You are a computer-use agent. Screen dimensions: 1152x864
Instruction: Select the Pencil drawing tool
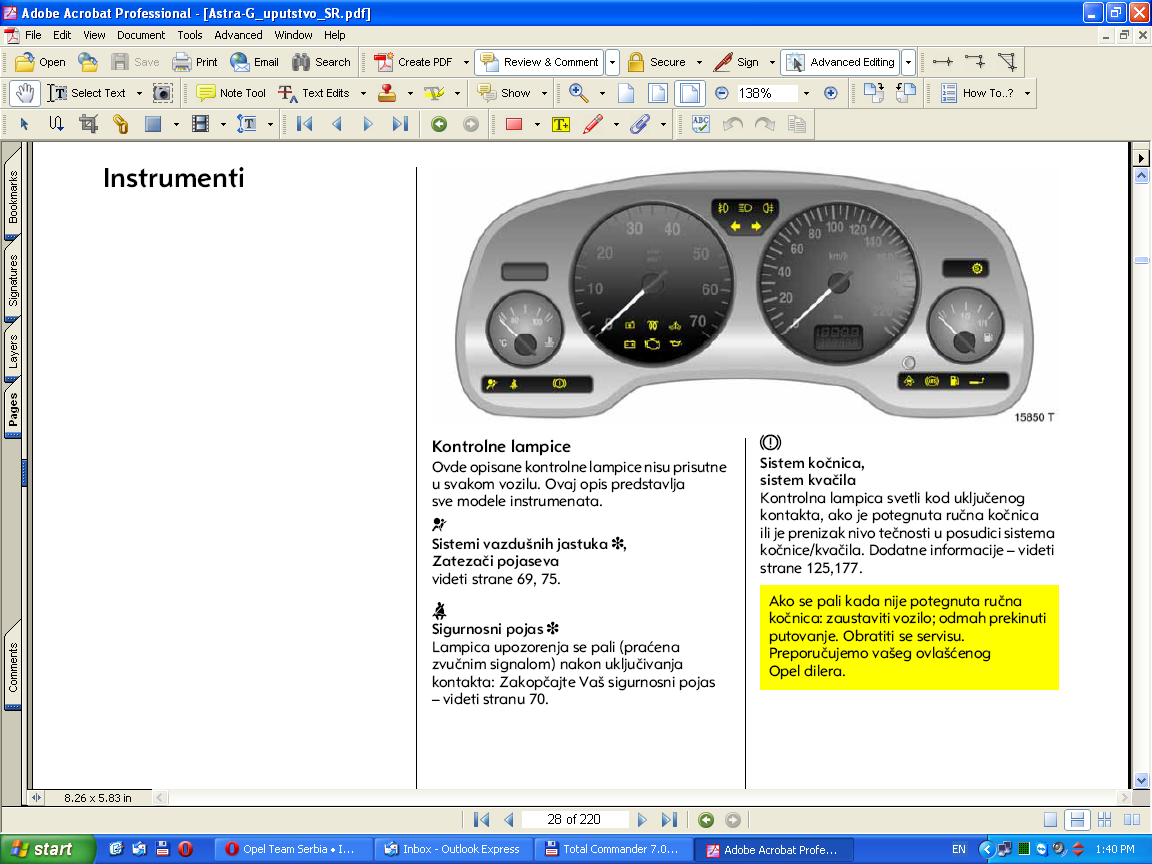[x=593, y=124]
